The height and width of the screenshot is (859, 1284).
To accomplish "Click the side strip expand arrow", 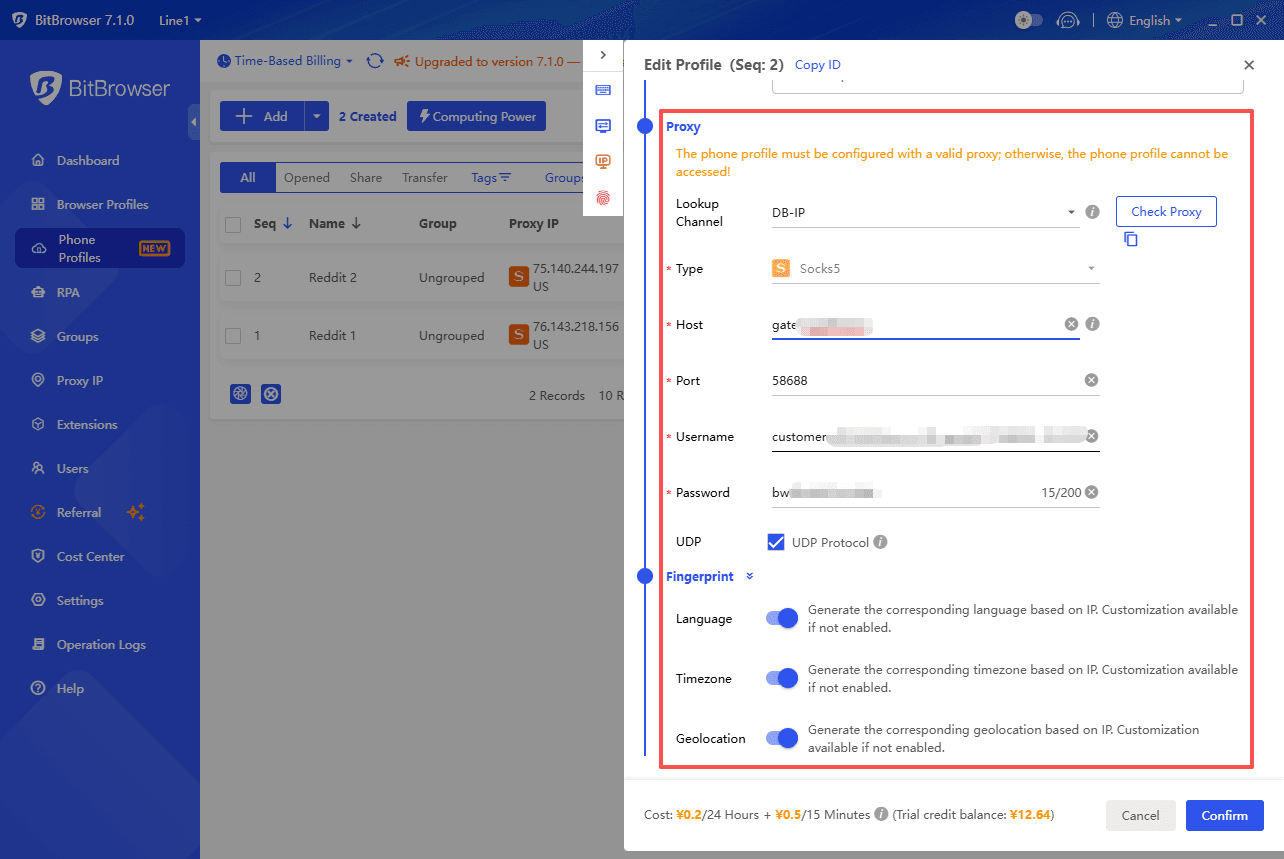I will click(x=603, y=55).
